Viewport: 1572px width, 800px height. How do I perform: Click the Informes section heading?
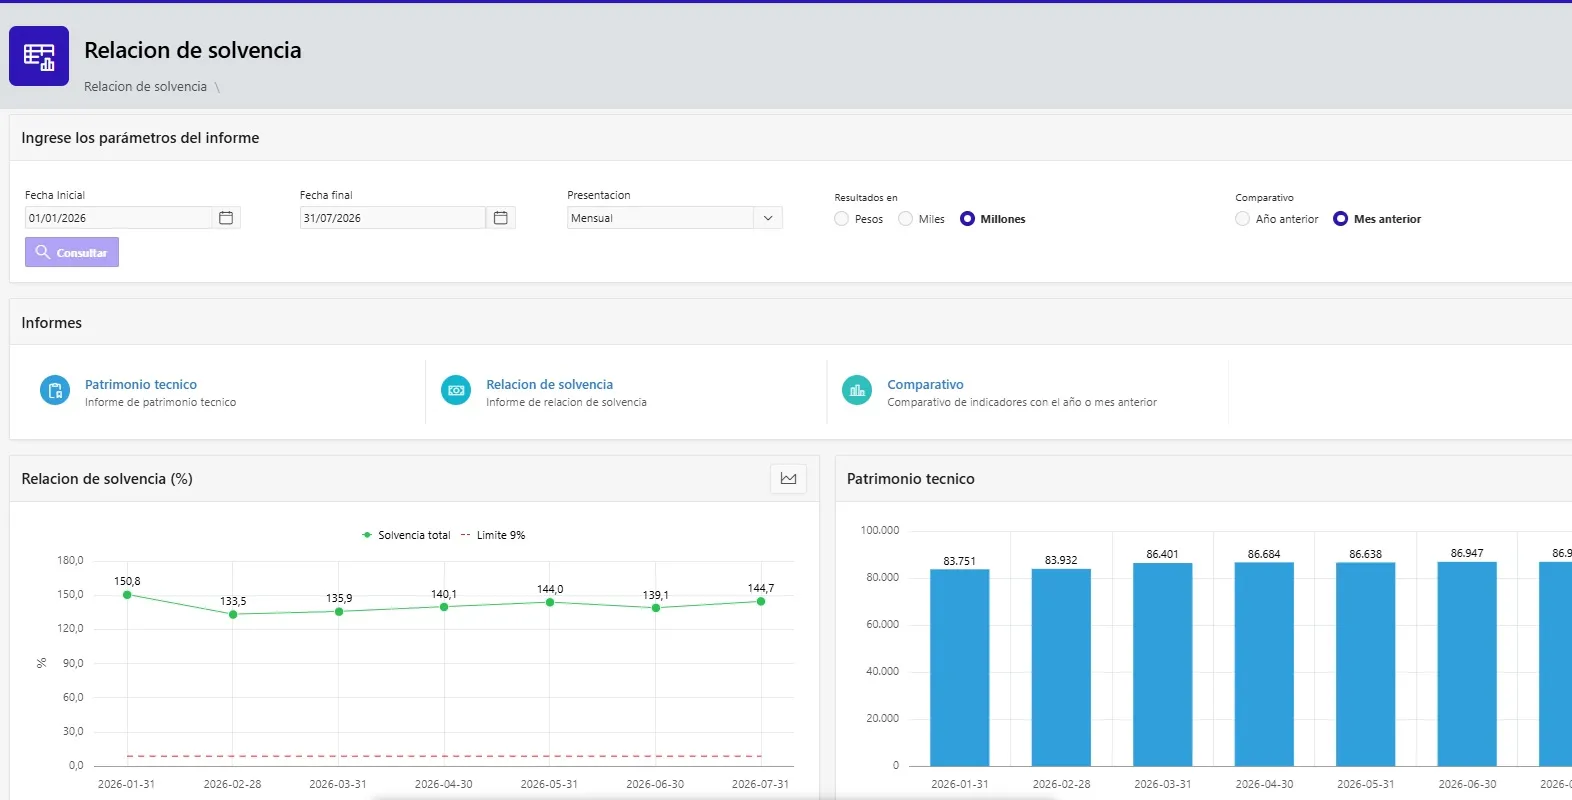(52, 323)
